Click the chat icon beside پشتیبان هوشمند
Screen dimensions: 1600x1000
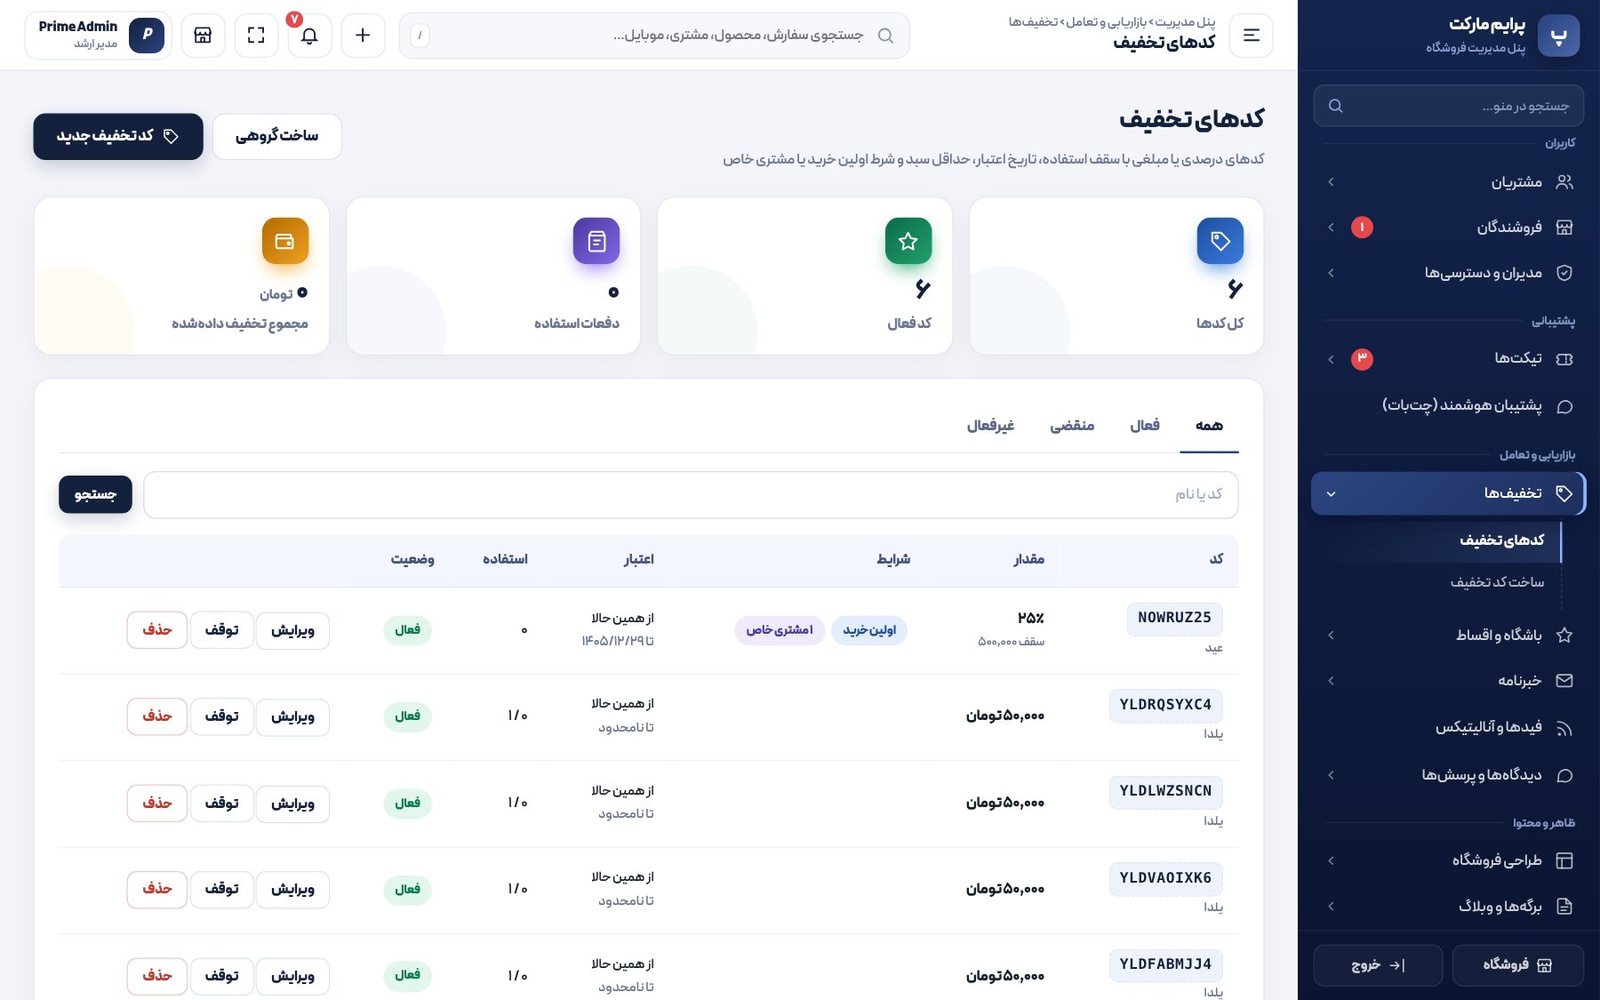[x=1565, y=406]
